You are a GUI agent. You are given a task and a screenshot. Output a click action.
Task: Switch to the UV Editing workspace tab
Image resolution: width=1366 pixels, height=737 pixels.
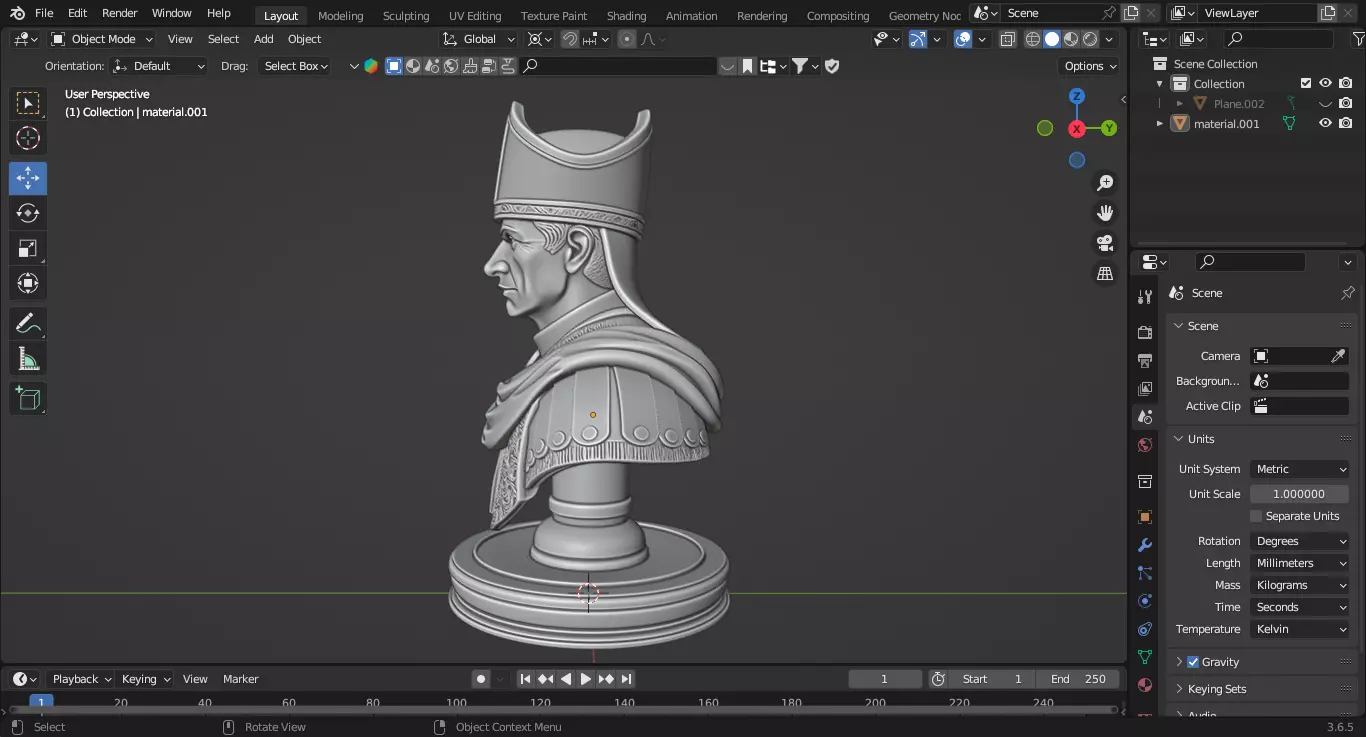(x=475, y=15)
